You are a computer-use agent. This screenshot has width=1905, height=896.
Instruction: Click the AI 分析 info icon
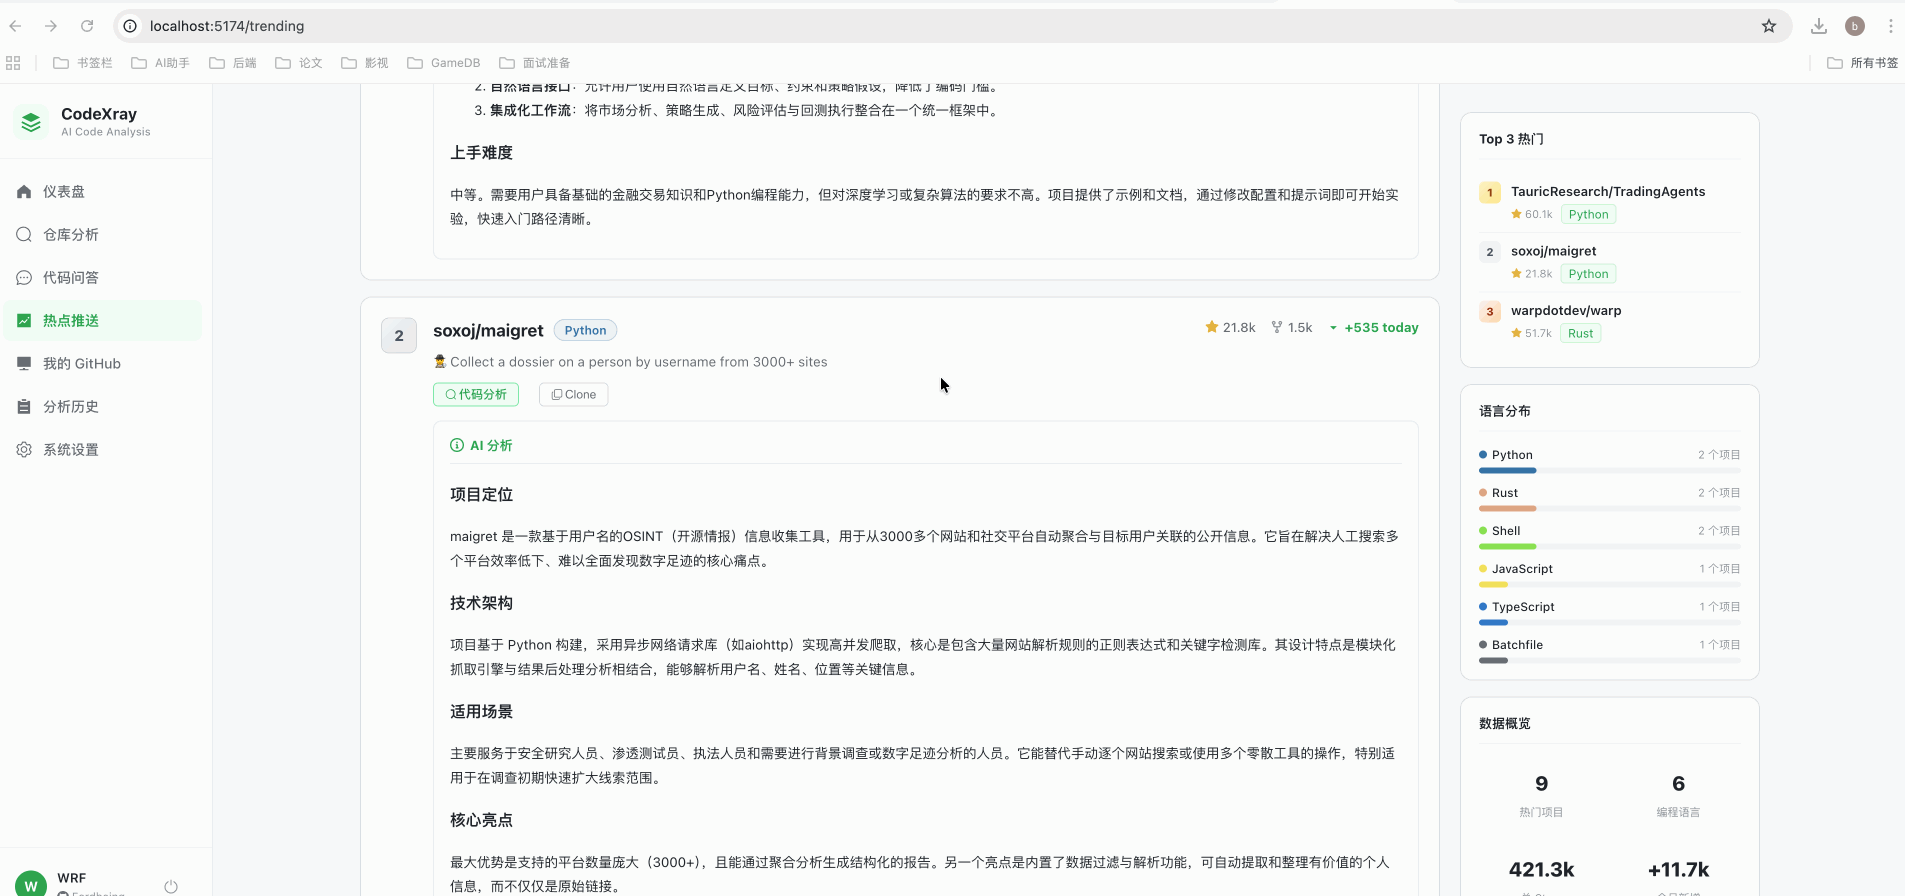point(457,445)
